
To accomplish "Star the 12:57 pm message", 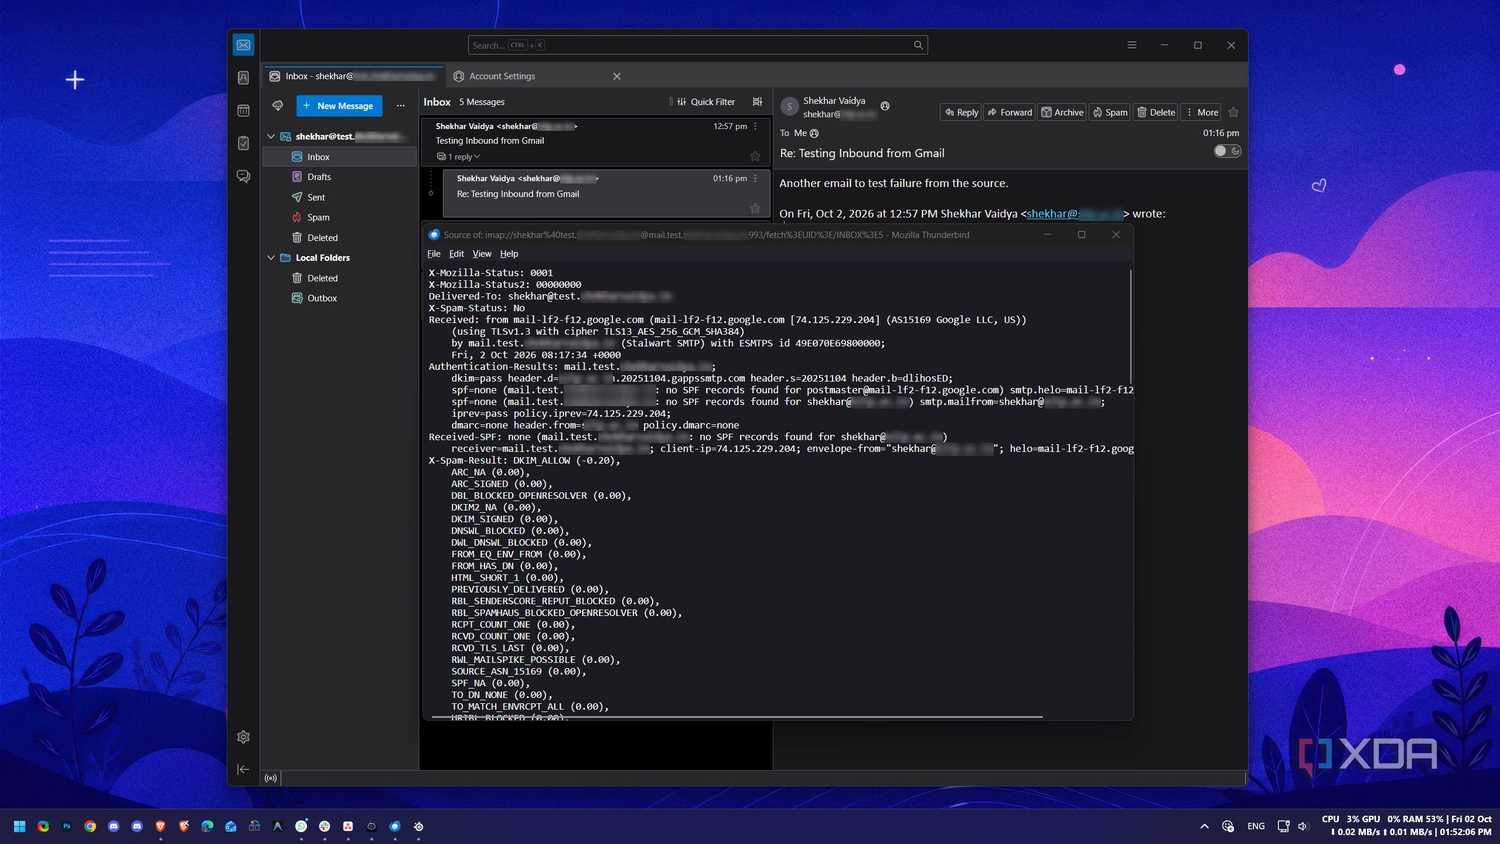I will pos(755,156).
